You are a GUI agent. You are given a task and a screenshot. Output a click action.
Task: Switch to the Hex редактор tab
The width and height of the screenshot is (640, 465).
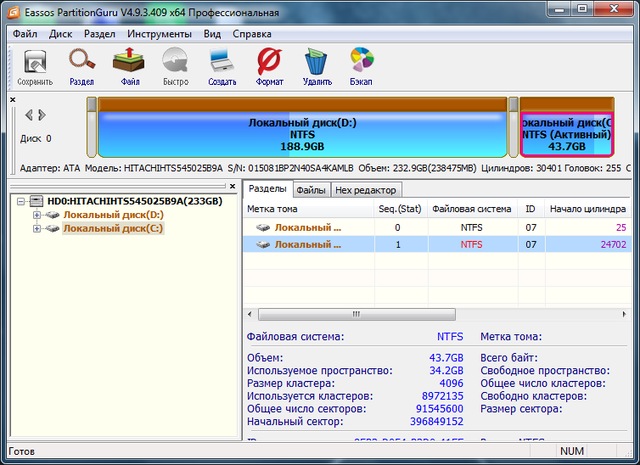[x=365, y=190]
